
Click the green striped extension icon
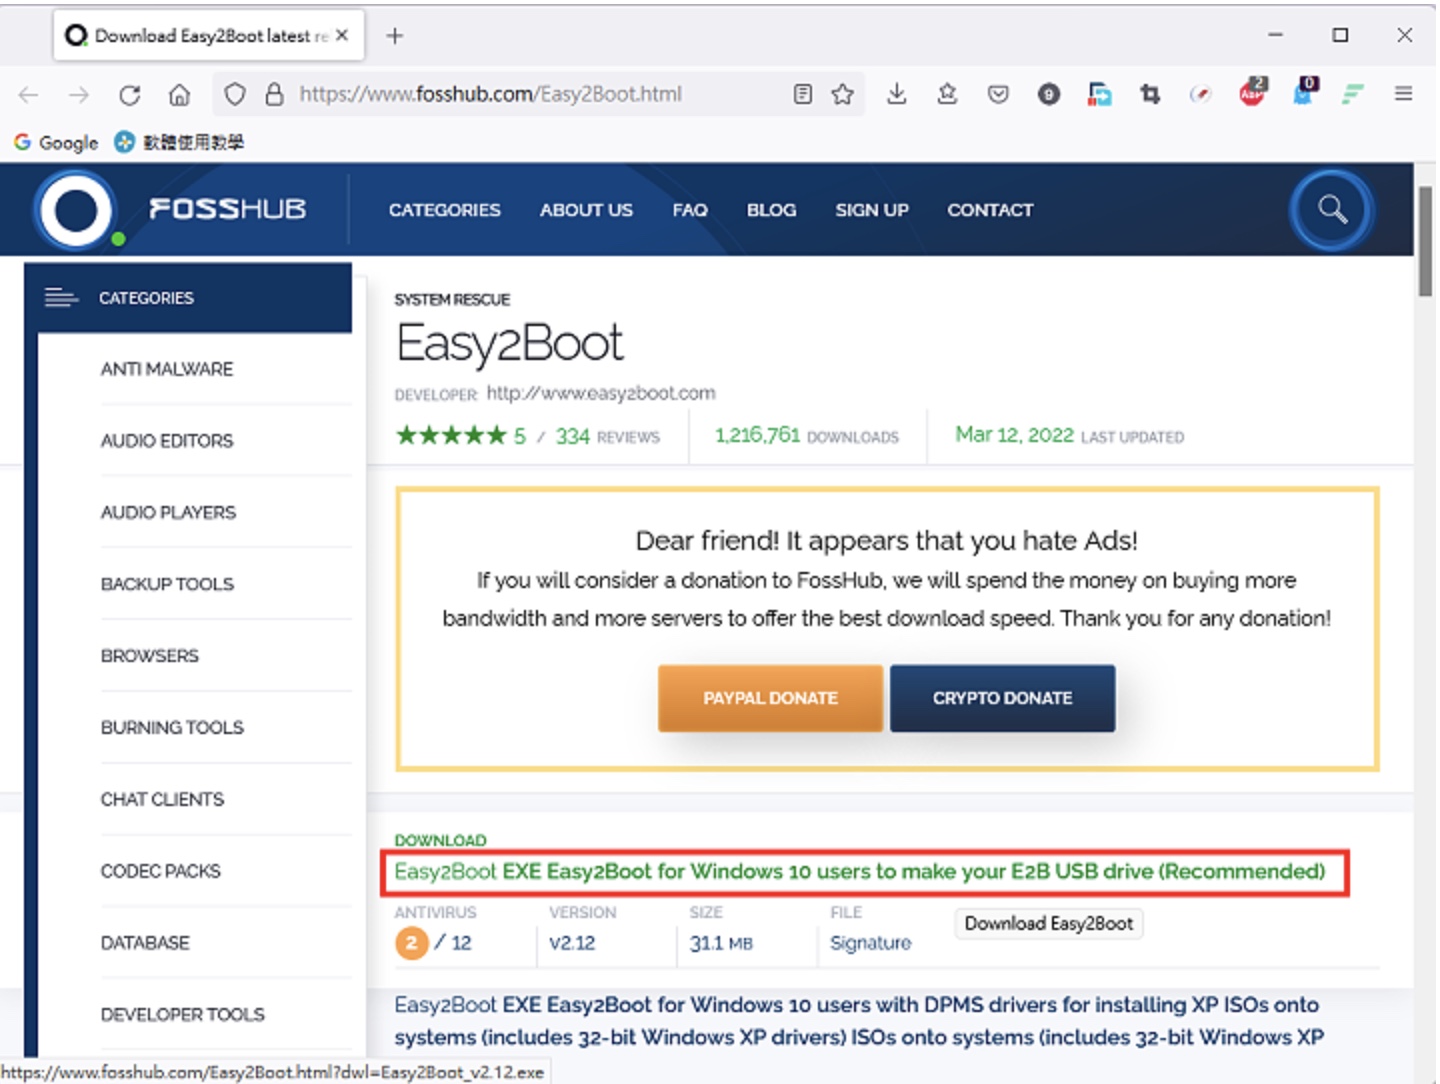(x=1353, y=94)
